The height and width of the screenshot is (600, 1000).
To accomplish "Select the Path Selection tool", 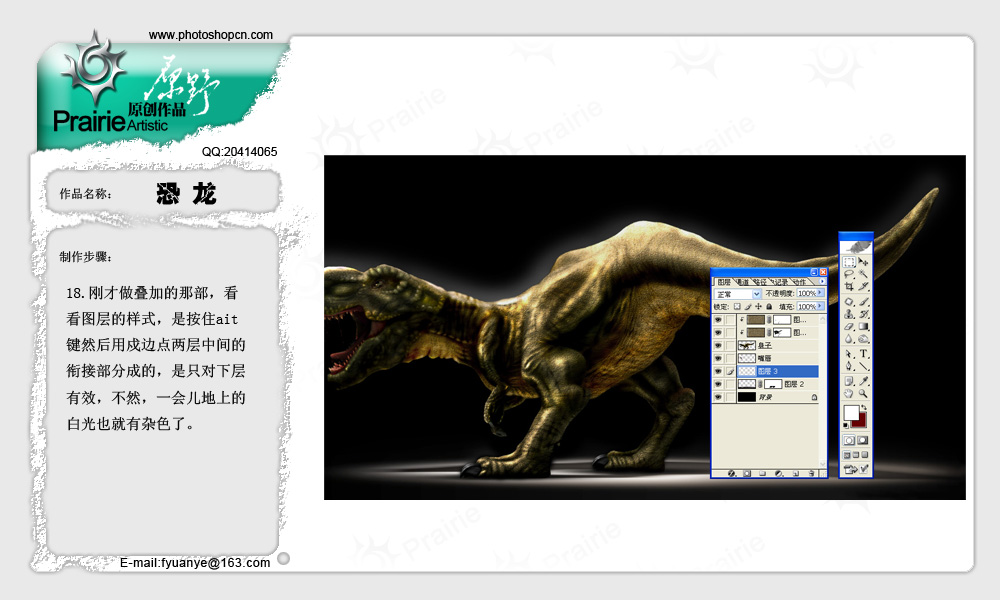I will pos(849,354).
